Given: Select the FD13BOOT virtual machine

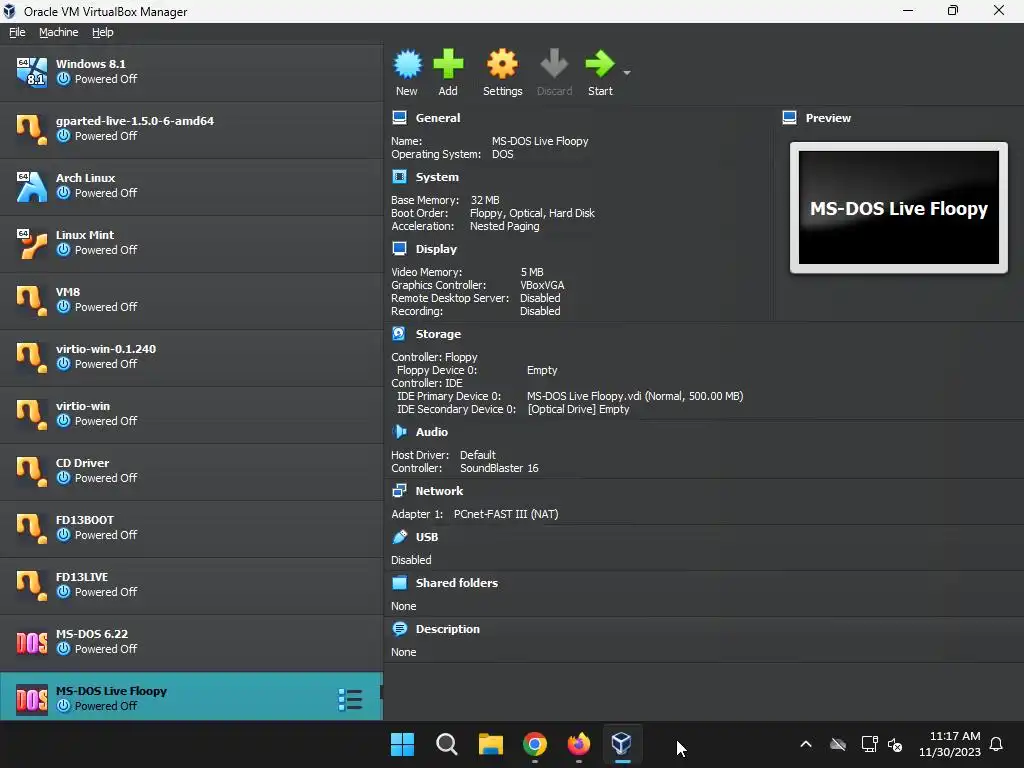Looking at the screenshot, I should tap(191, 528).
